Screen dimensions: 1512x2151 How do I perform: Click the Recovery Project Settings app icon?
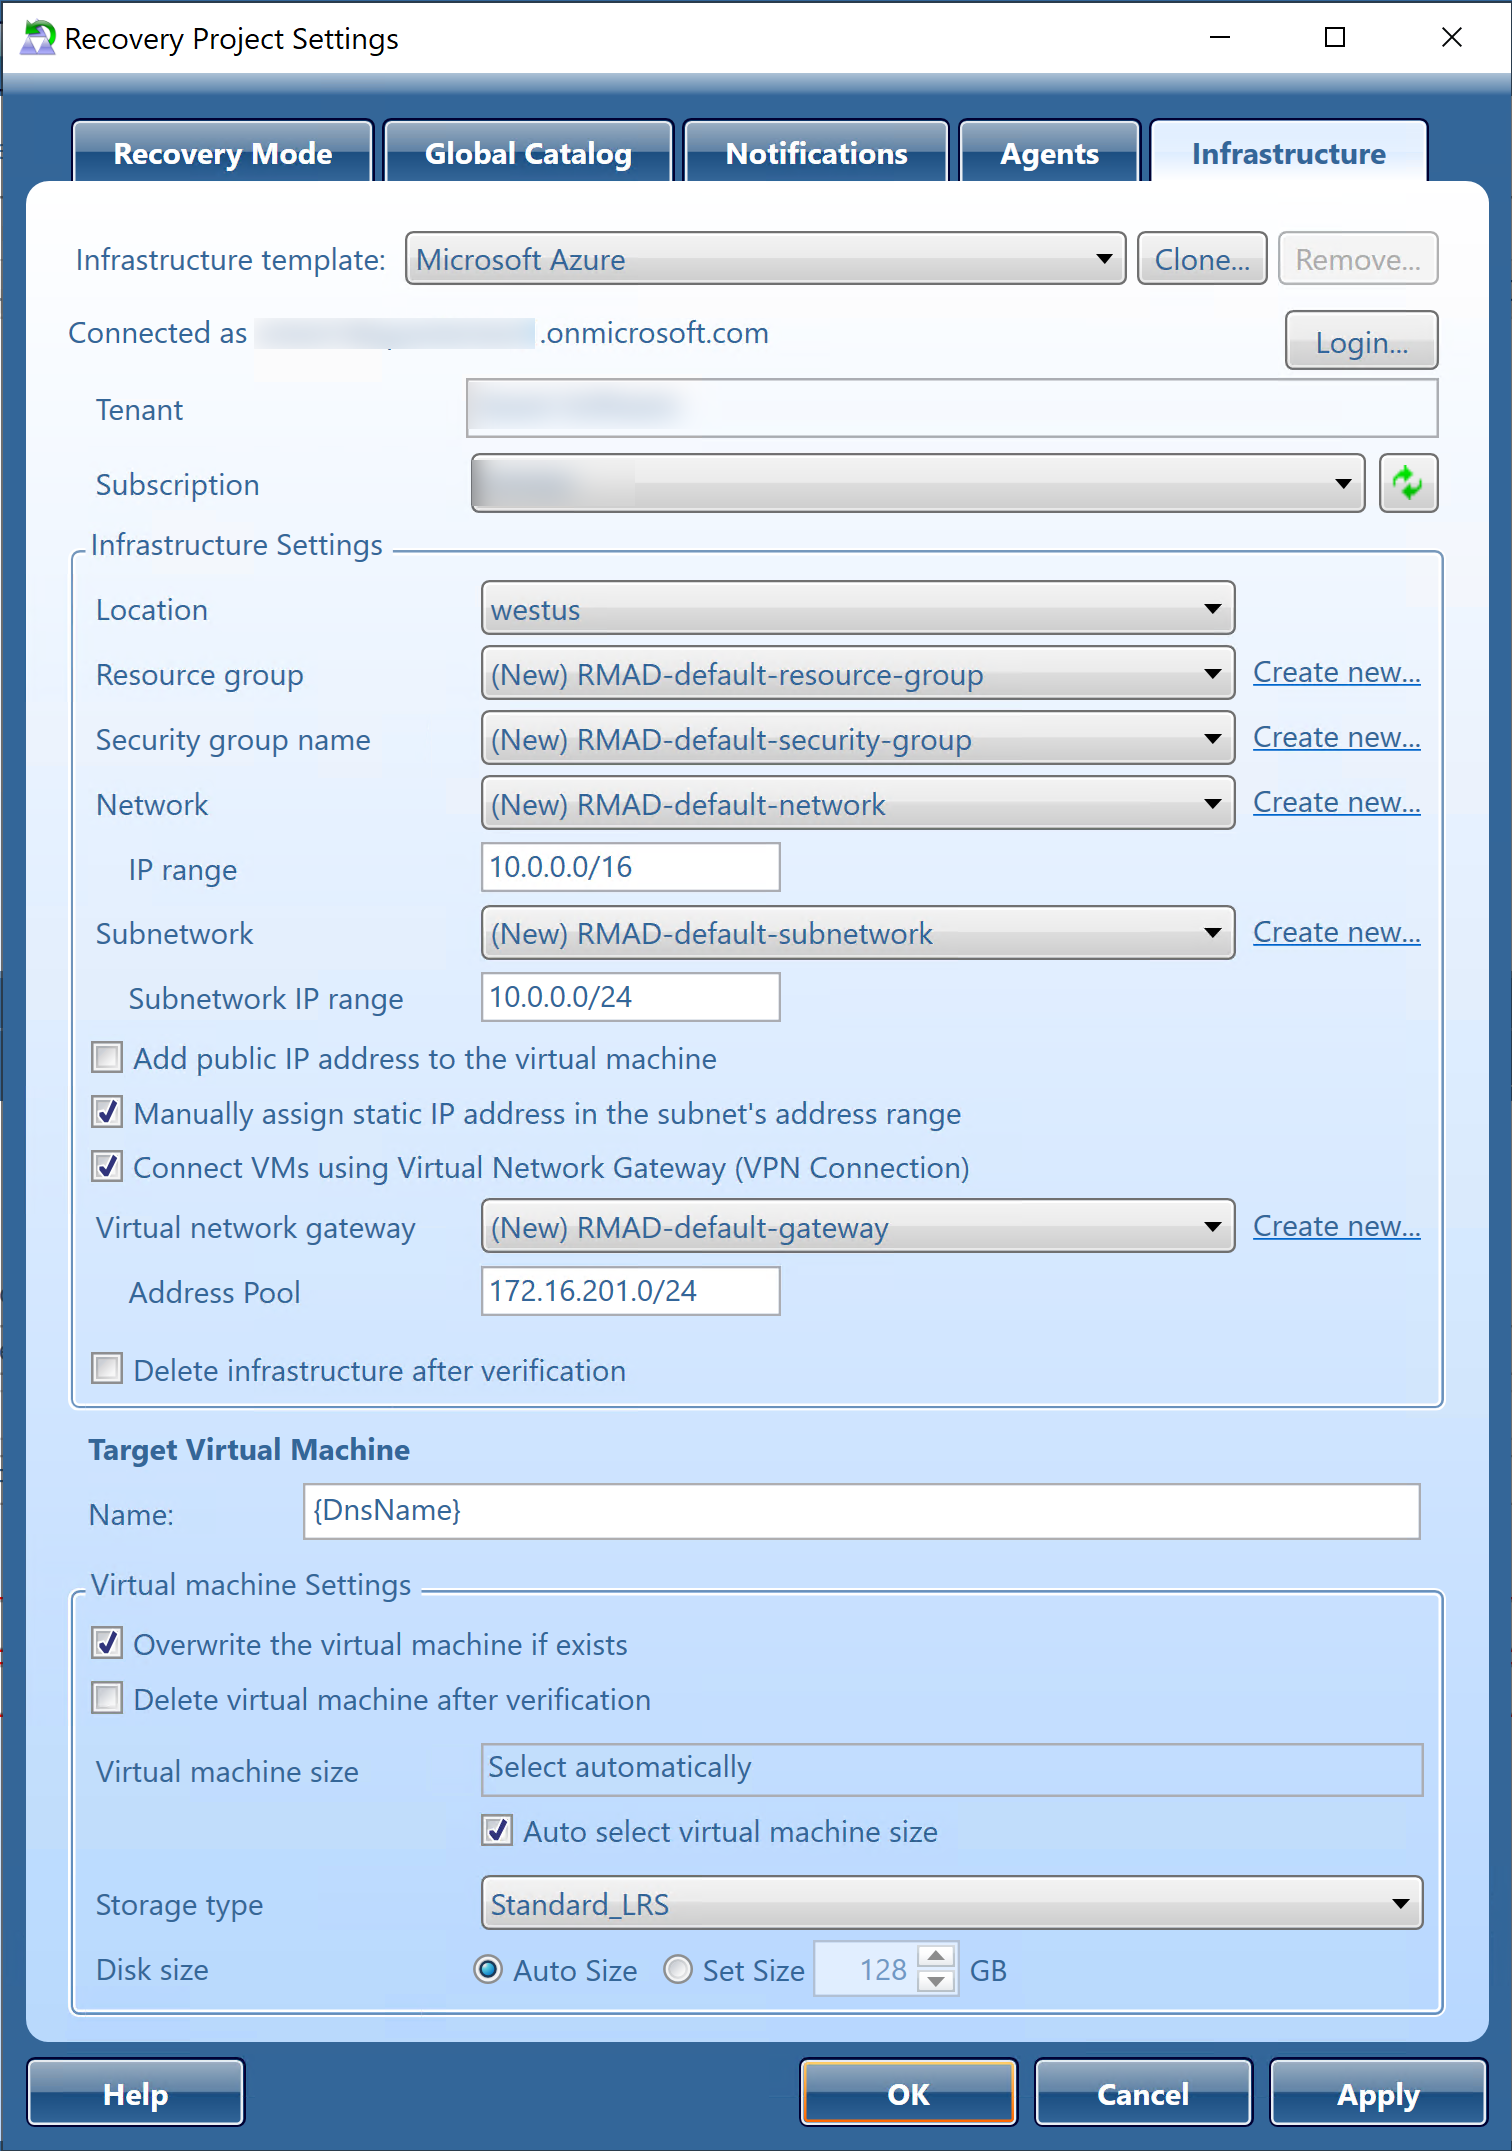[x=38, y=38]
